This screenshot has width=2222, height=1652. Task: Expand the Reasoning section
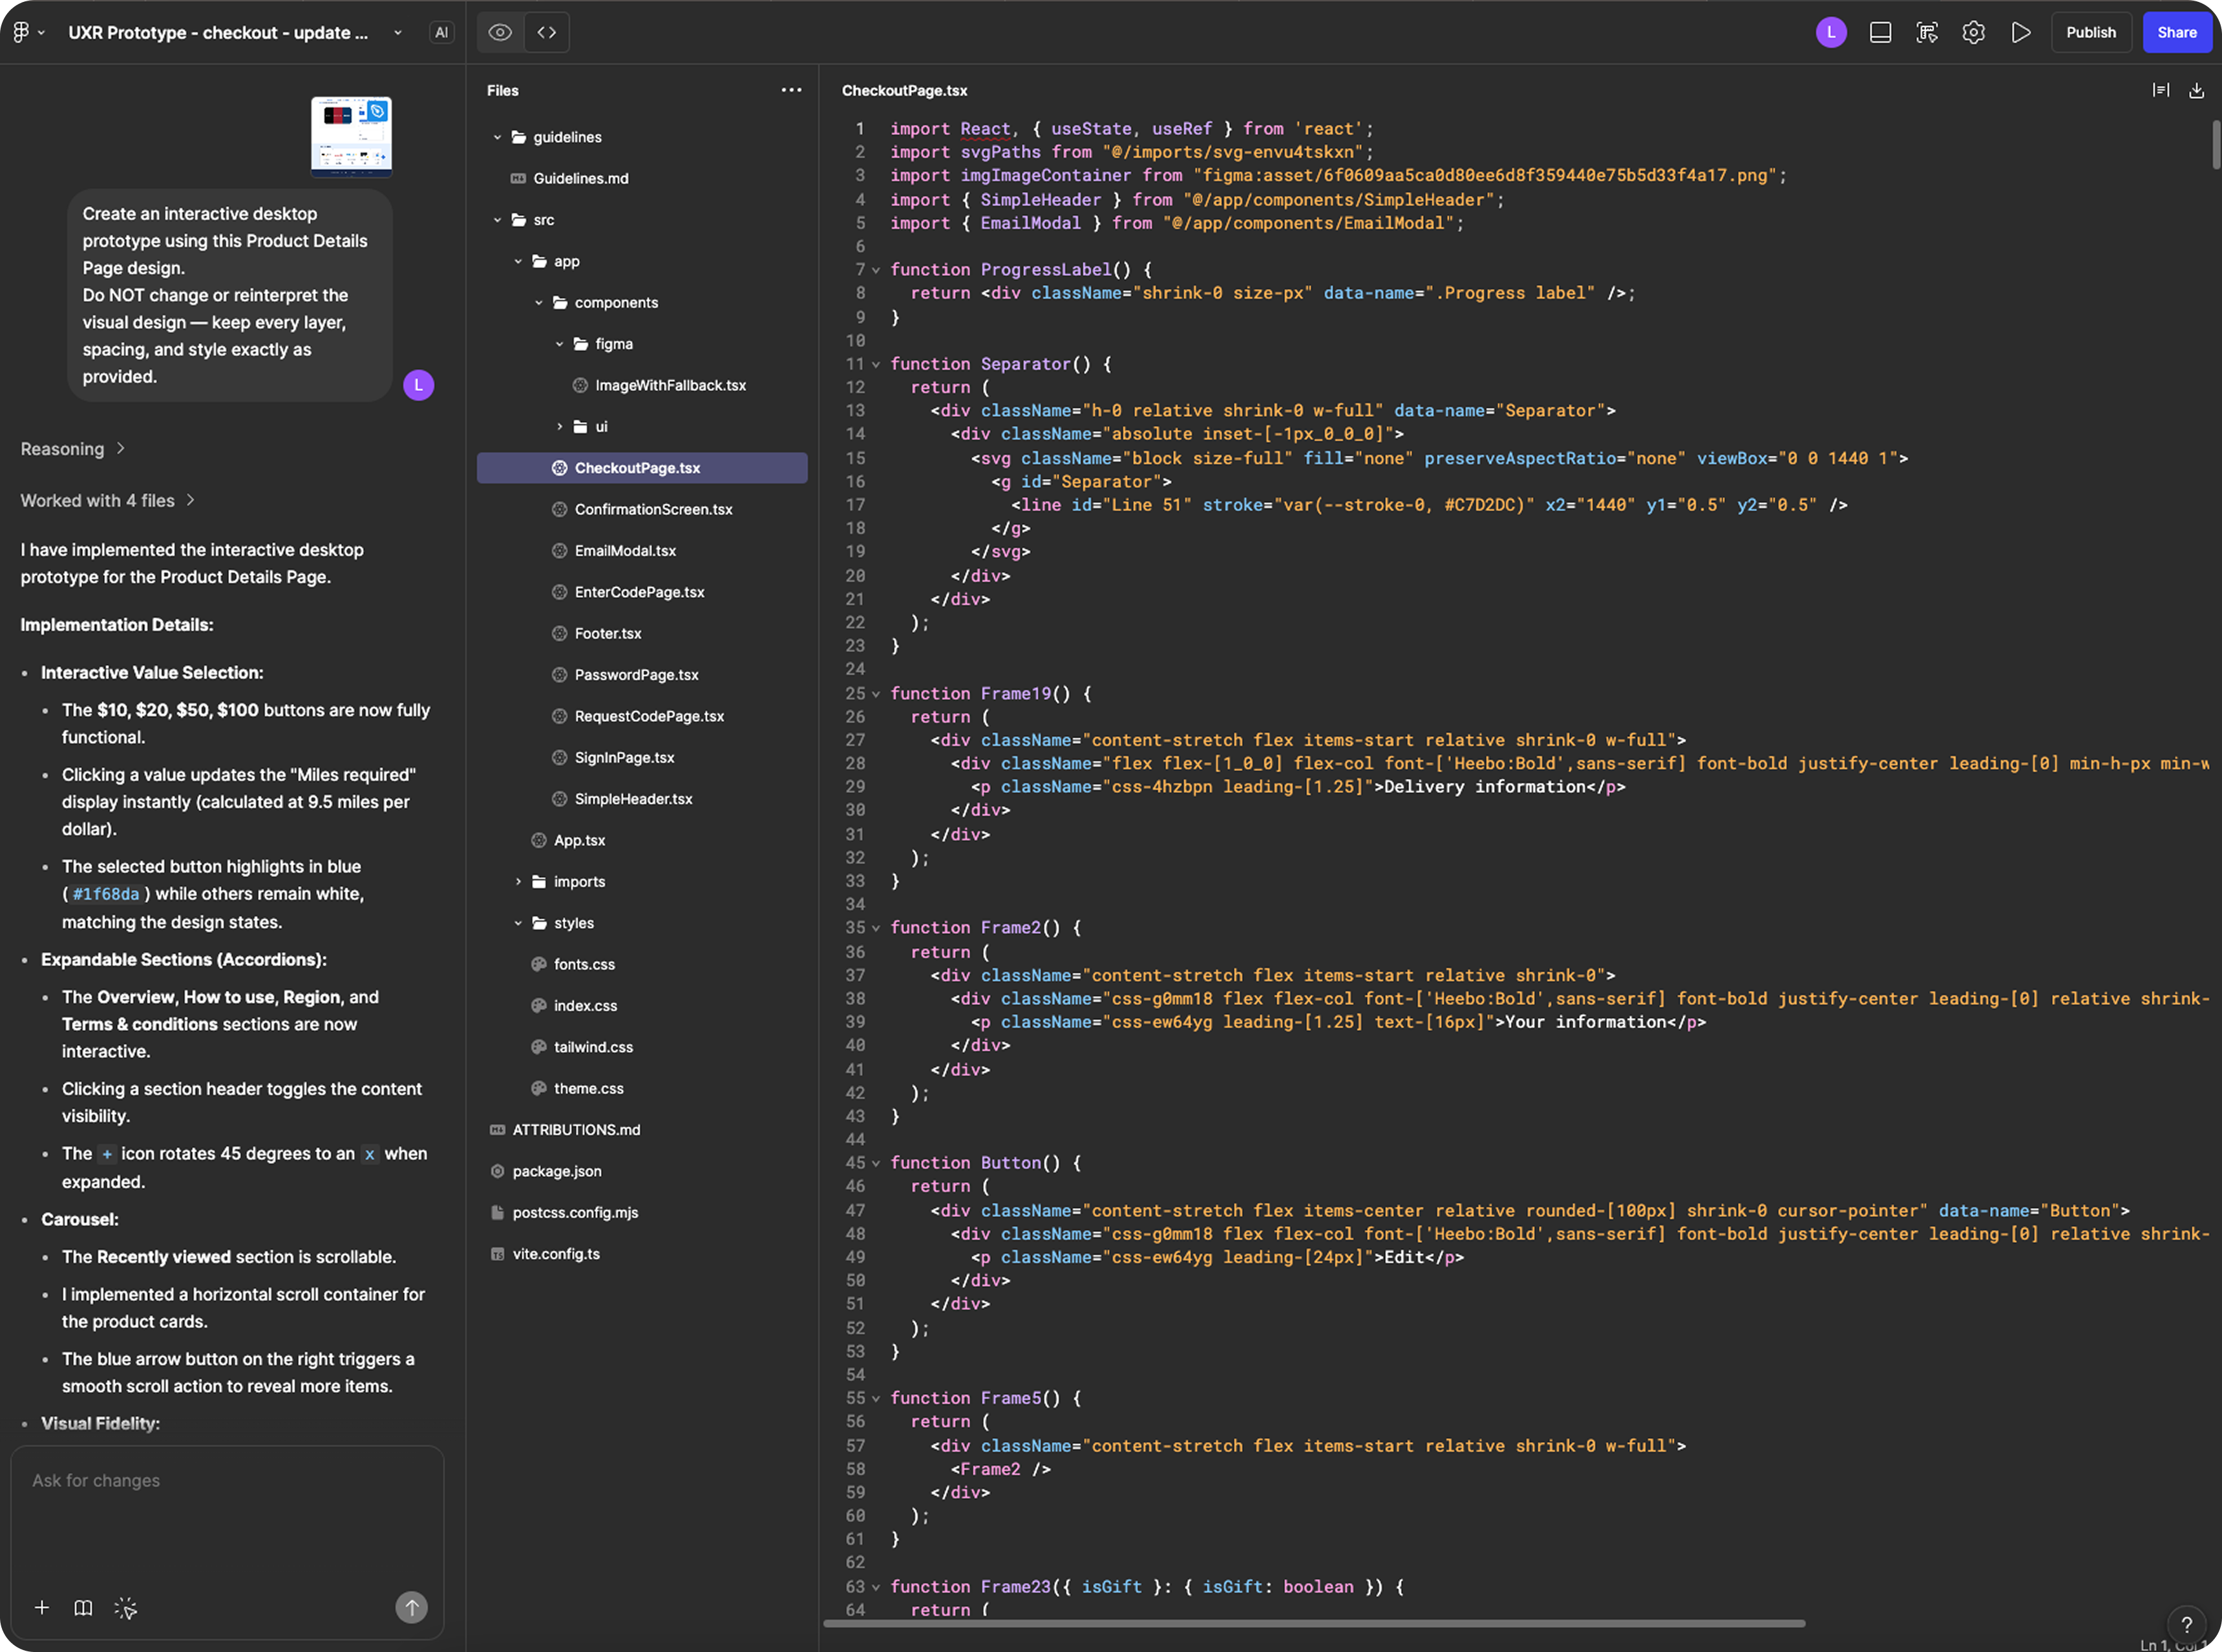63,448
